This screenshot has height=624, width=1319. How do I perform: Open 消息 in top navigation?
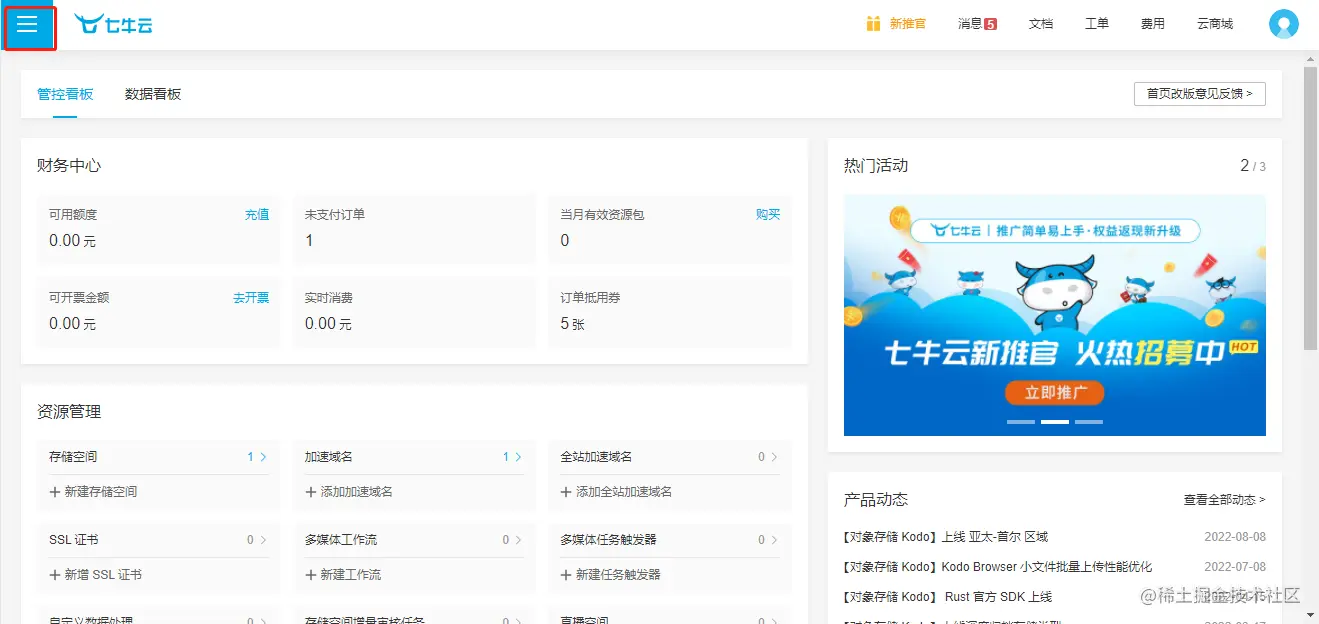(970, 24)
